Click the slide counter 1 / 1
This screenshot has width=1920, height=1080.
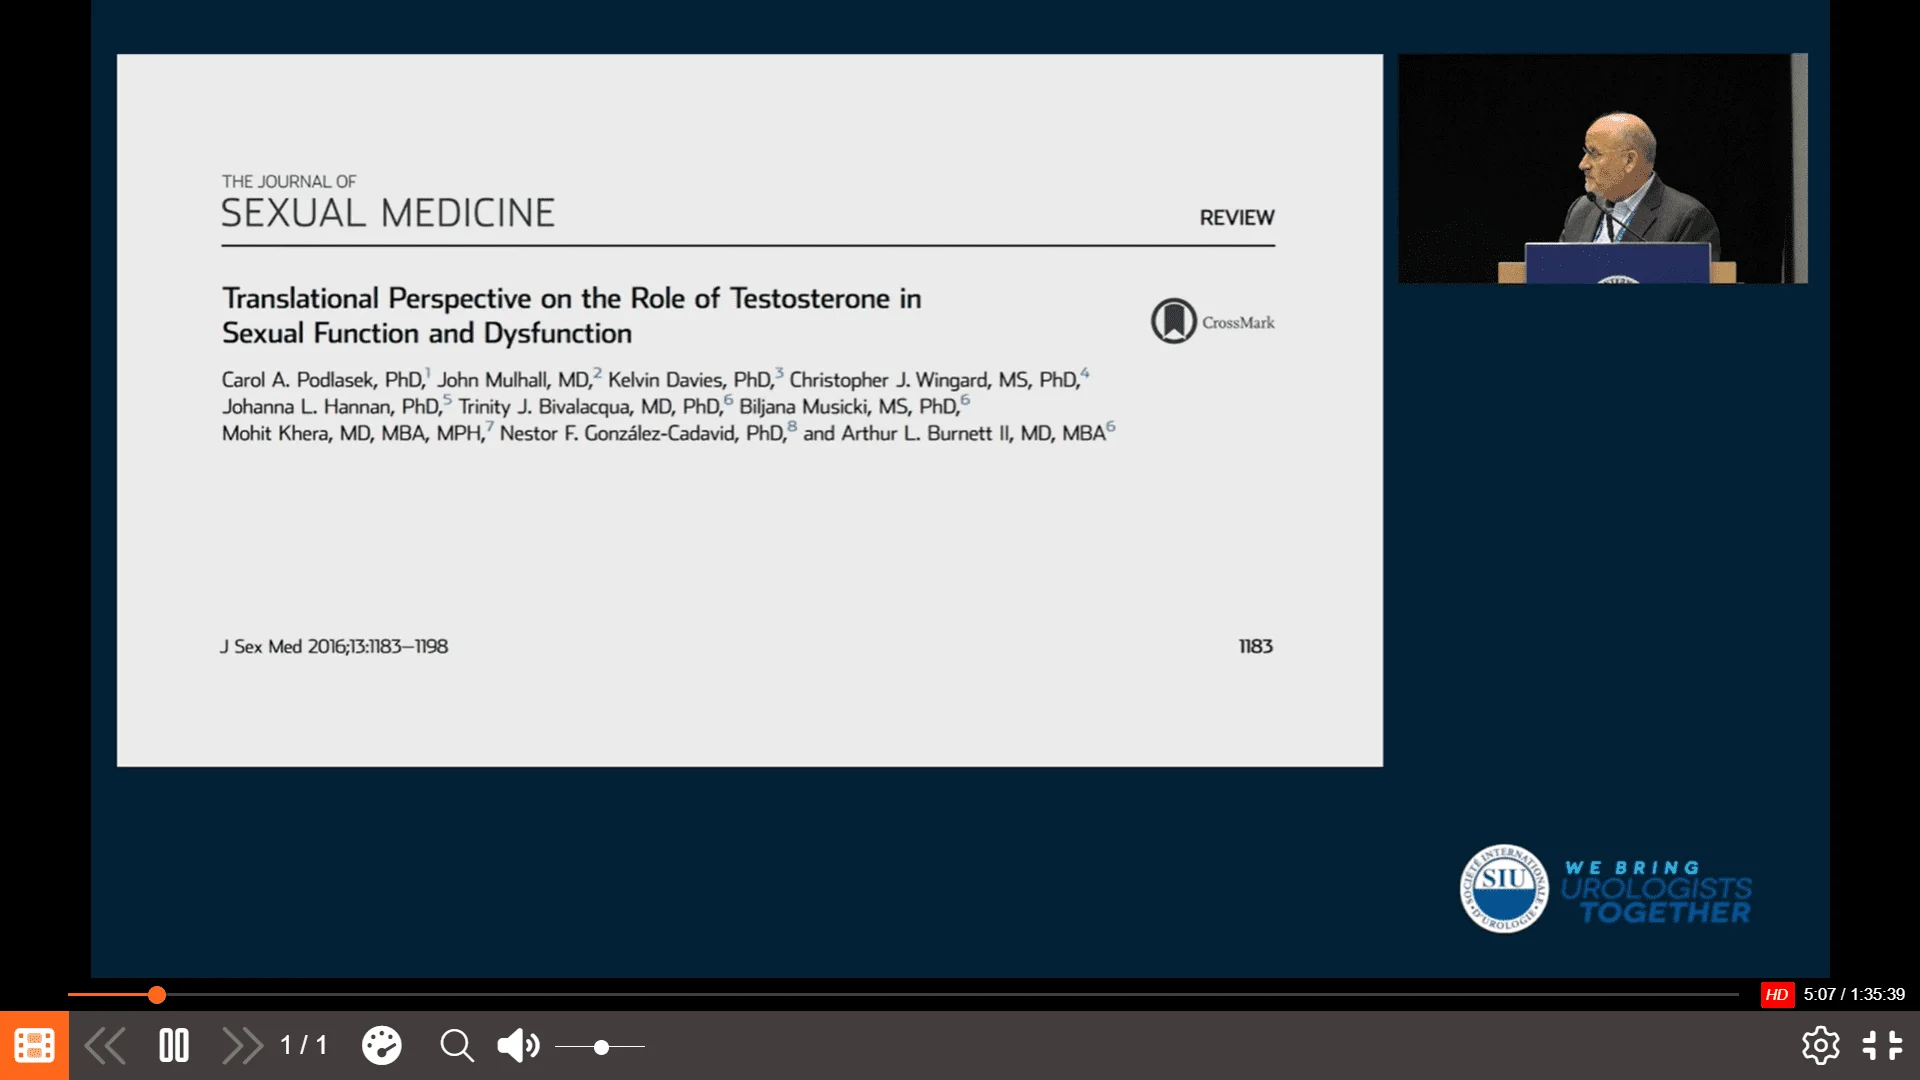click(x=304, y=1046)
